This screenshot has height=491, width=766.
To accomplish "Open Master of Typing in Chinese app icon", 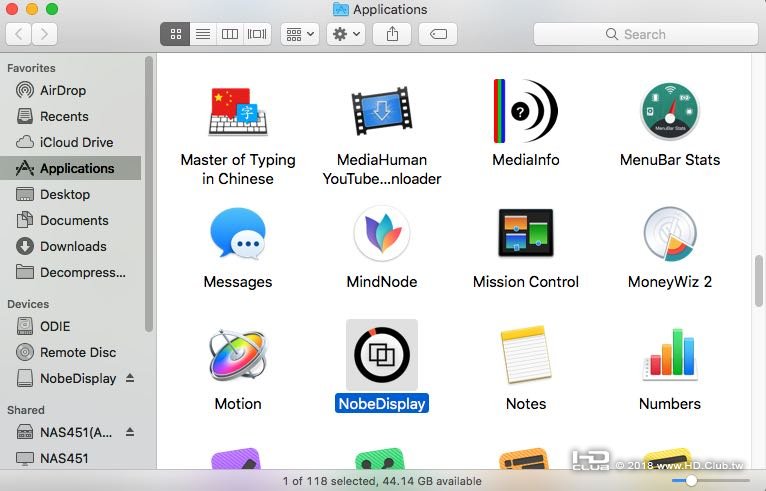I will [x=238, y=112].
